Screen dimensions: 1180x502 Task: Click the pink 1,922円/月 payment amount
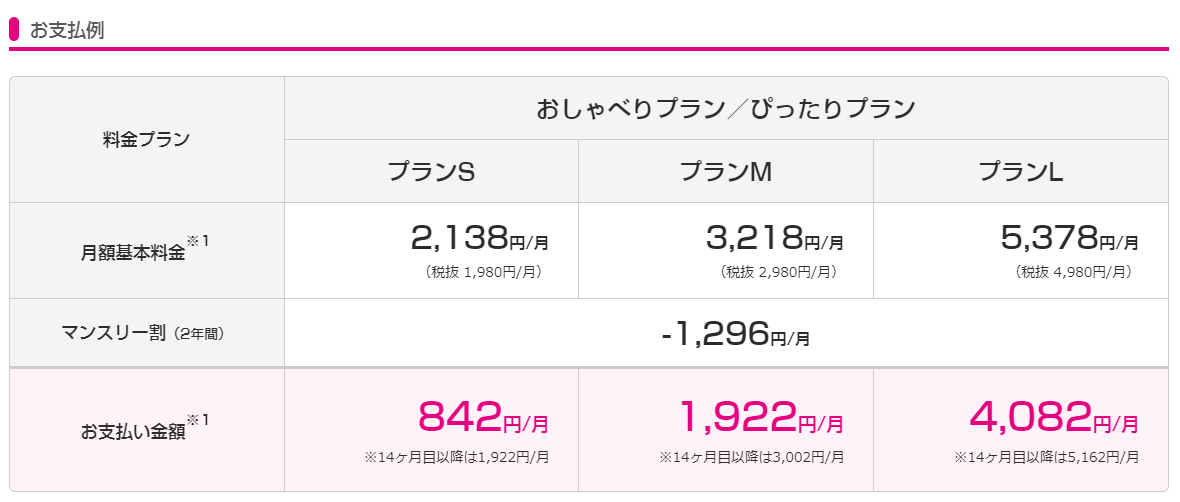(760, 417)
